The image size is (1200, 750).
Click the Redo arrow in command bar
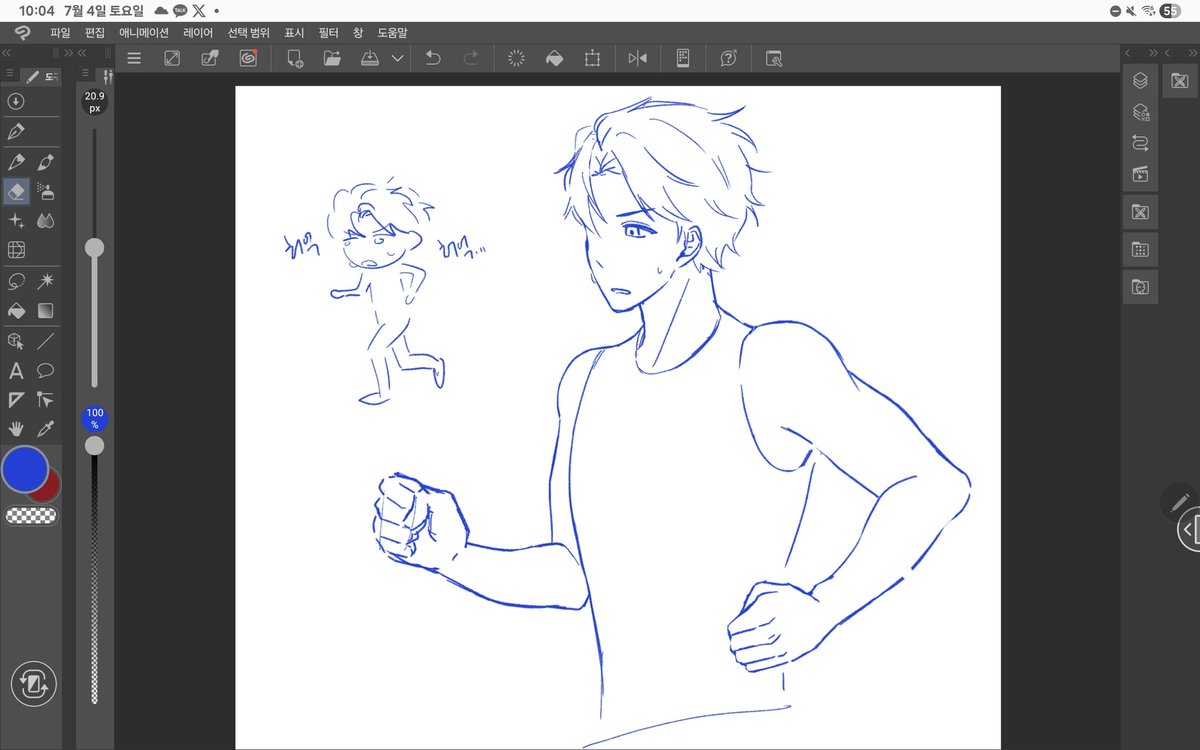pos(470,58)
